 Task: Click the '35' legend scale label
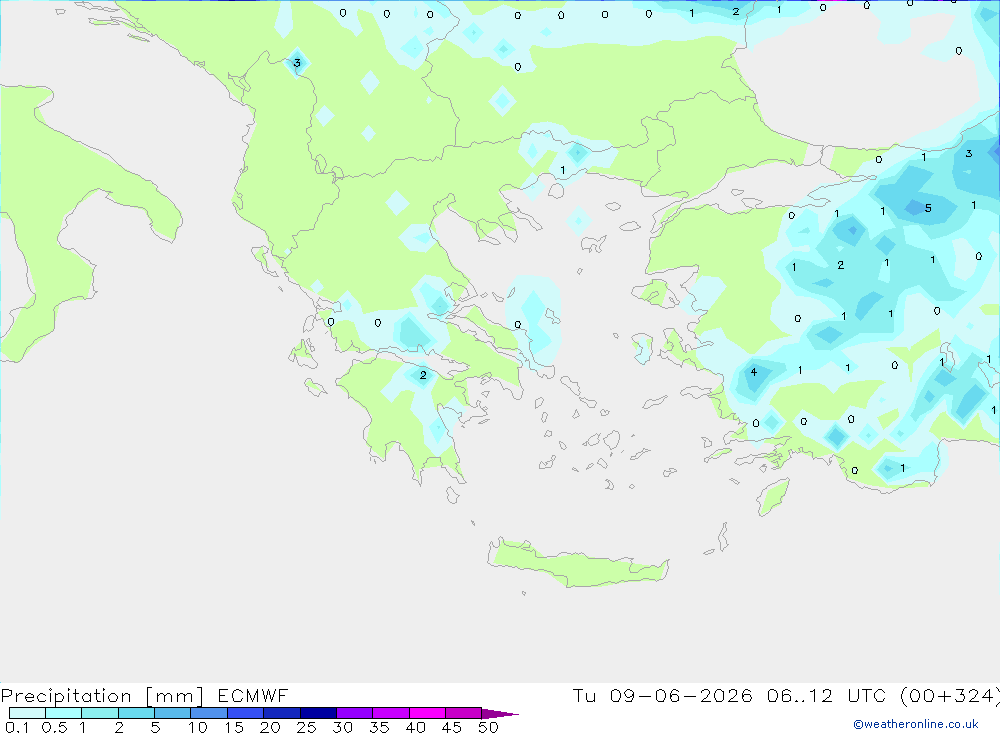pos(379,727)
